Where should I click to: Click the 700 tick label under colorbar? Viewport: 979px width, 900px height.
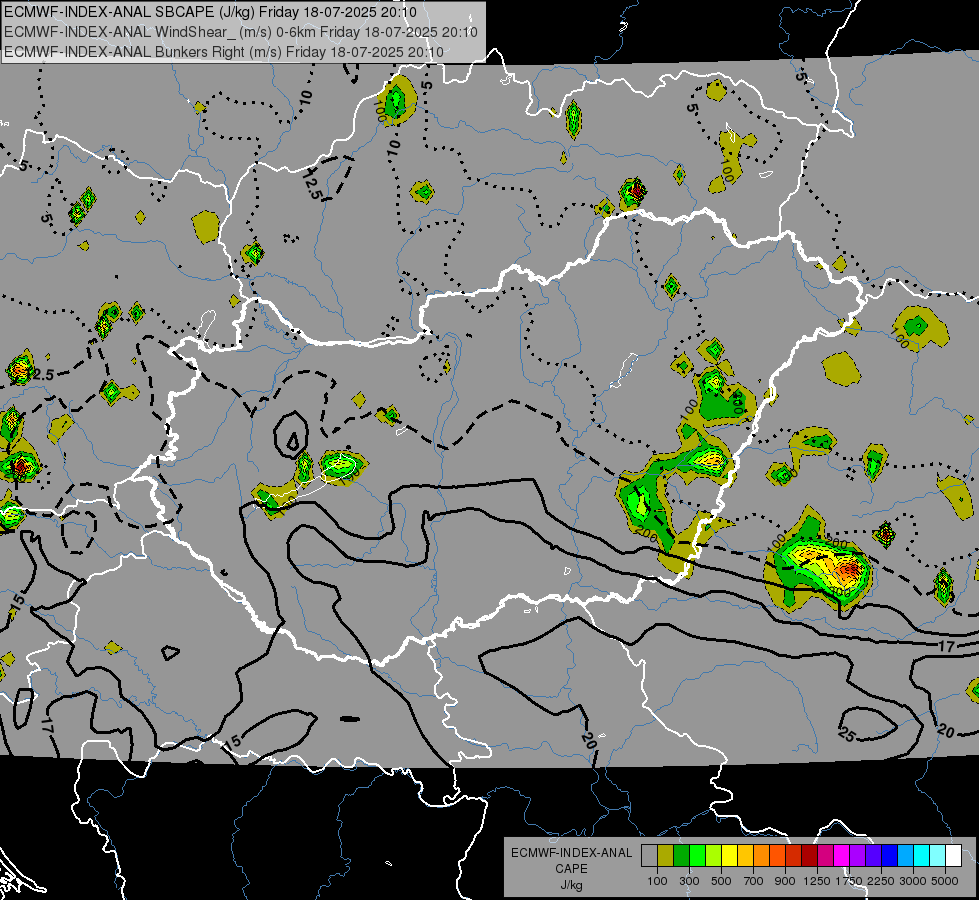point(754,881)
